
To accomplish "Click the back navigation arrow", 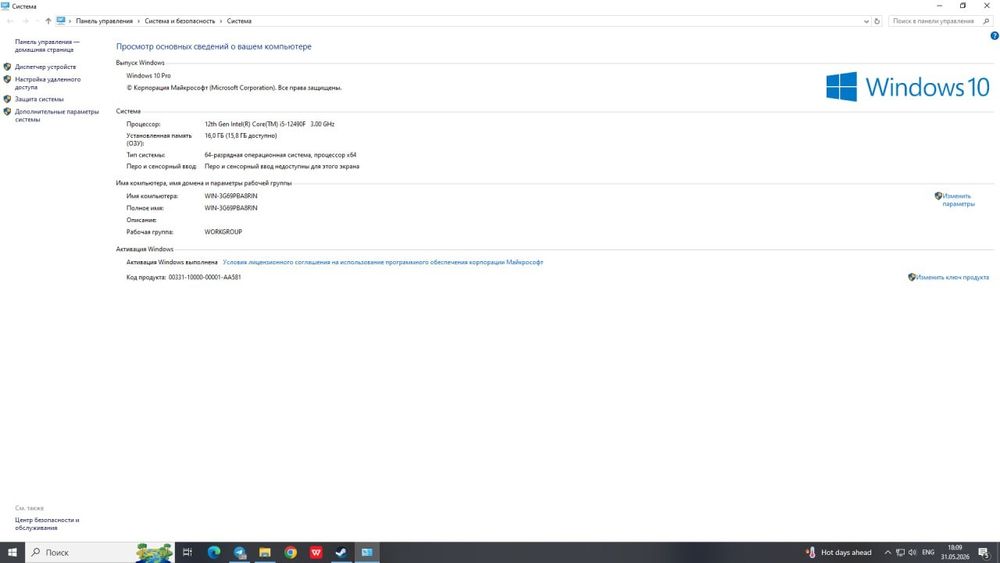I will pyautogui.click(x=10, y=21).
